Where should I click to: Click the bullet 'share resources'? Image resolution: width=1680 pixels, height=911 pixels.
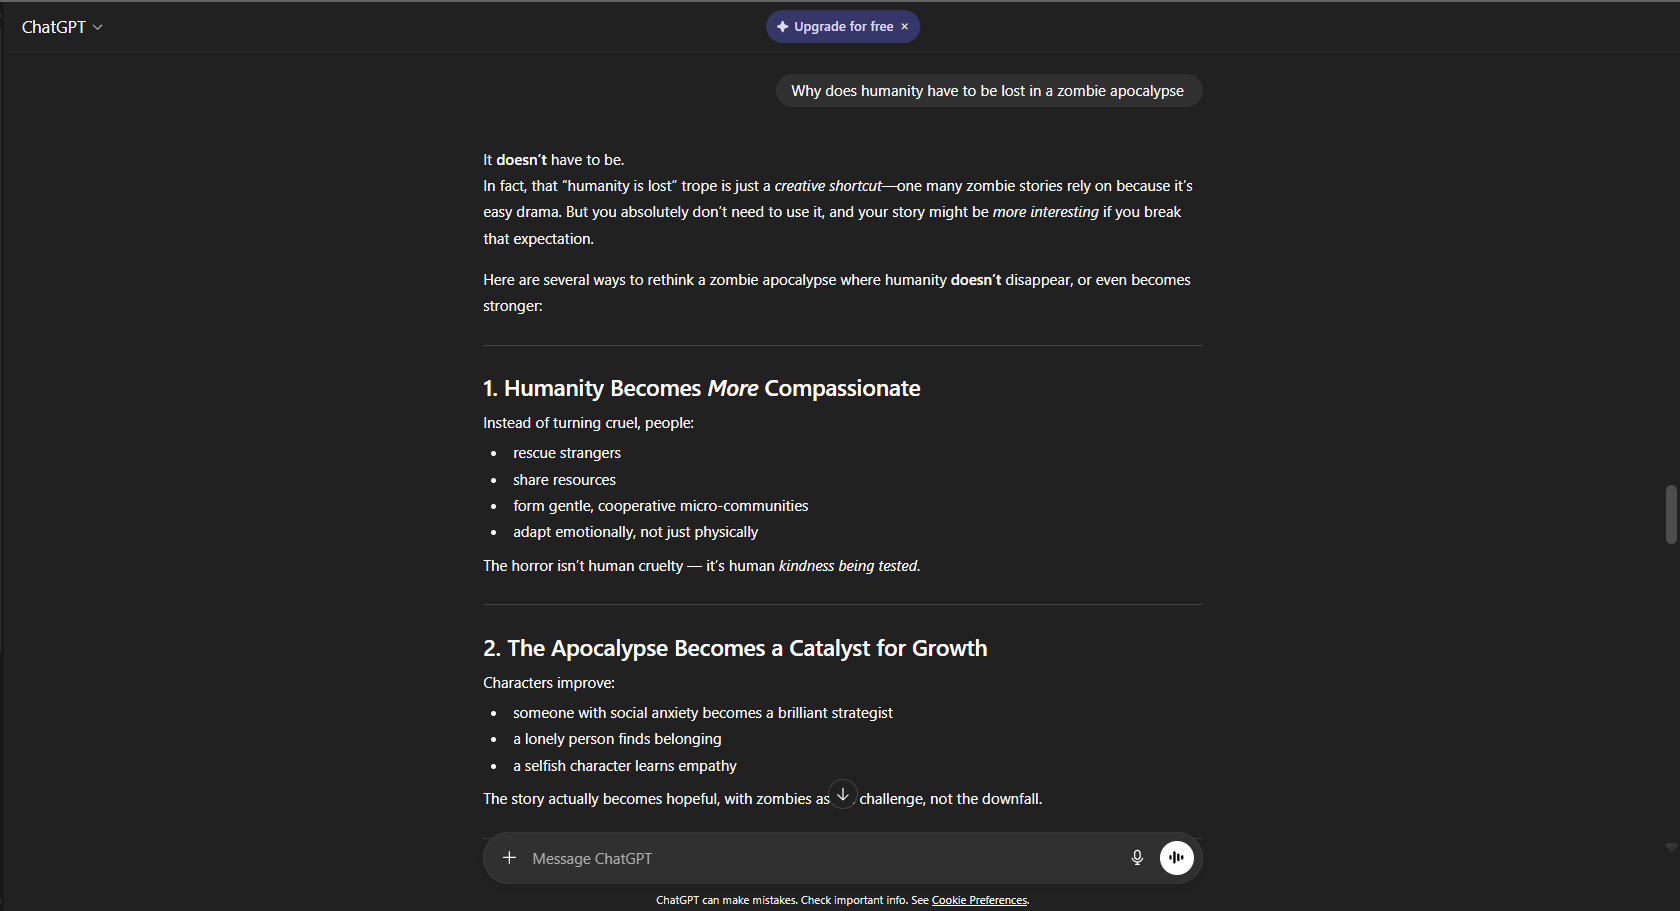coord(564,479)
